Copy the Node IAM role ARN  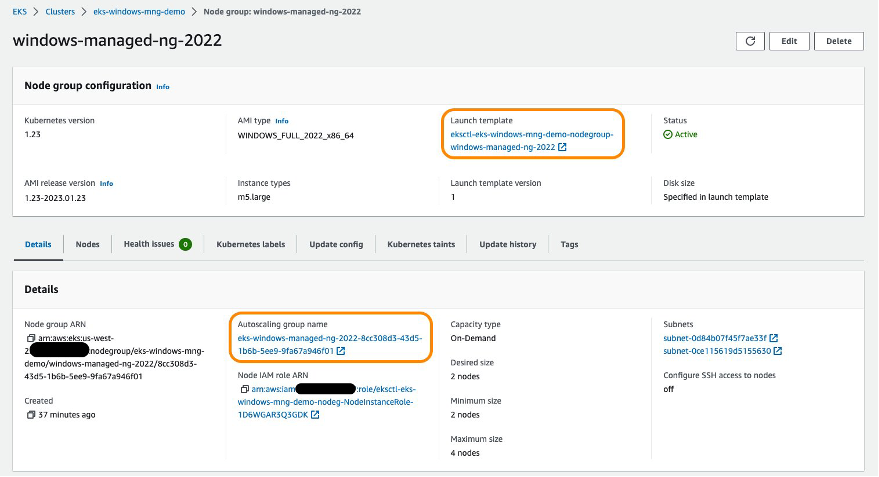point(244,390)
